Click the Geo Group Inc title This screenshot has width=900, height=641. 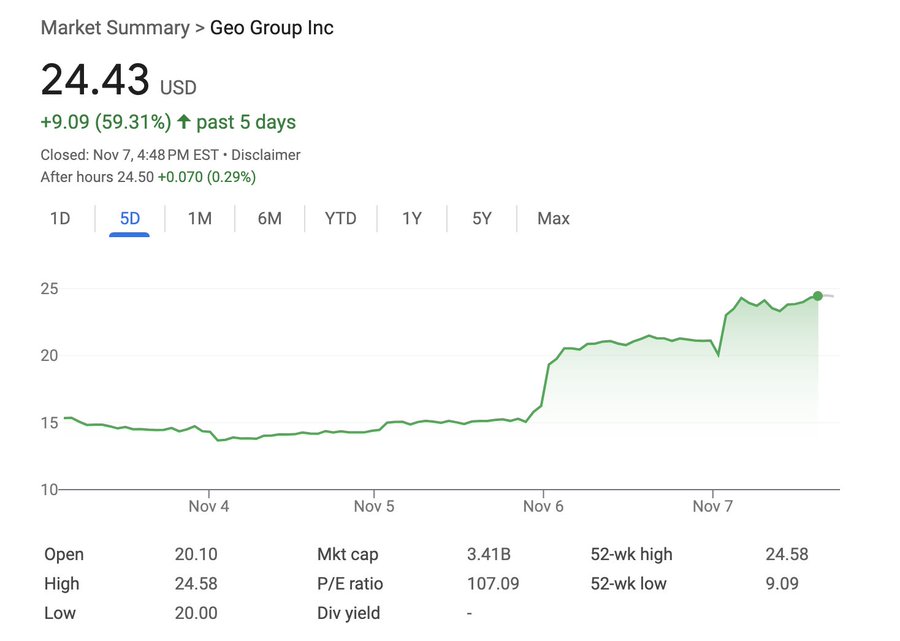[271, 28]
